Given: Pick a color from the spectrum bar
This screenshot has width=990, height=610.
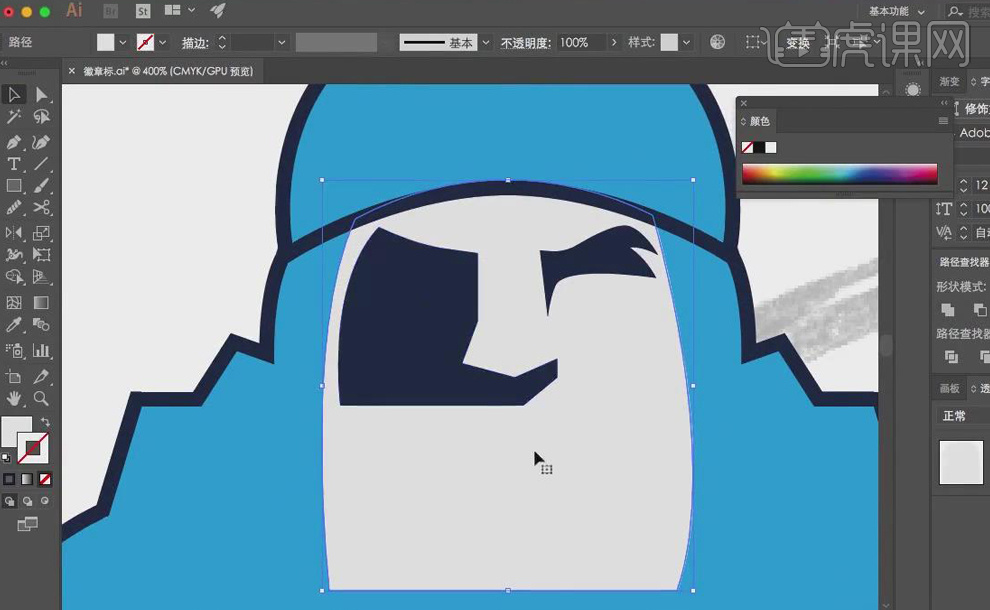Looking at the screenshot, I should tap(839, 174).
